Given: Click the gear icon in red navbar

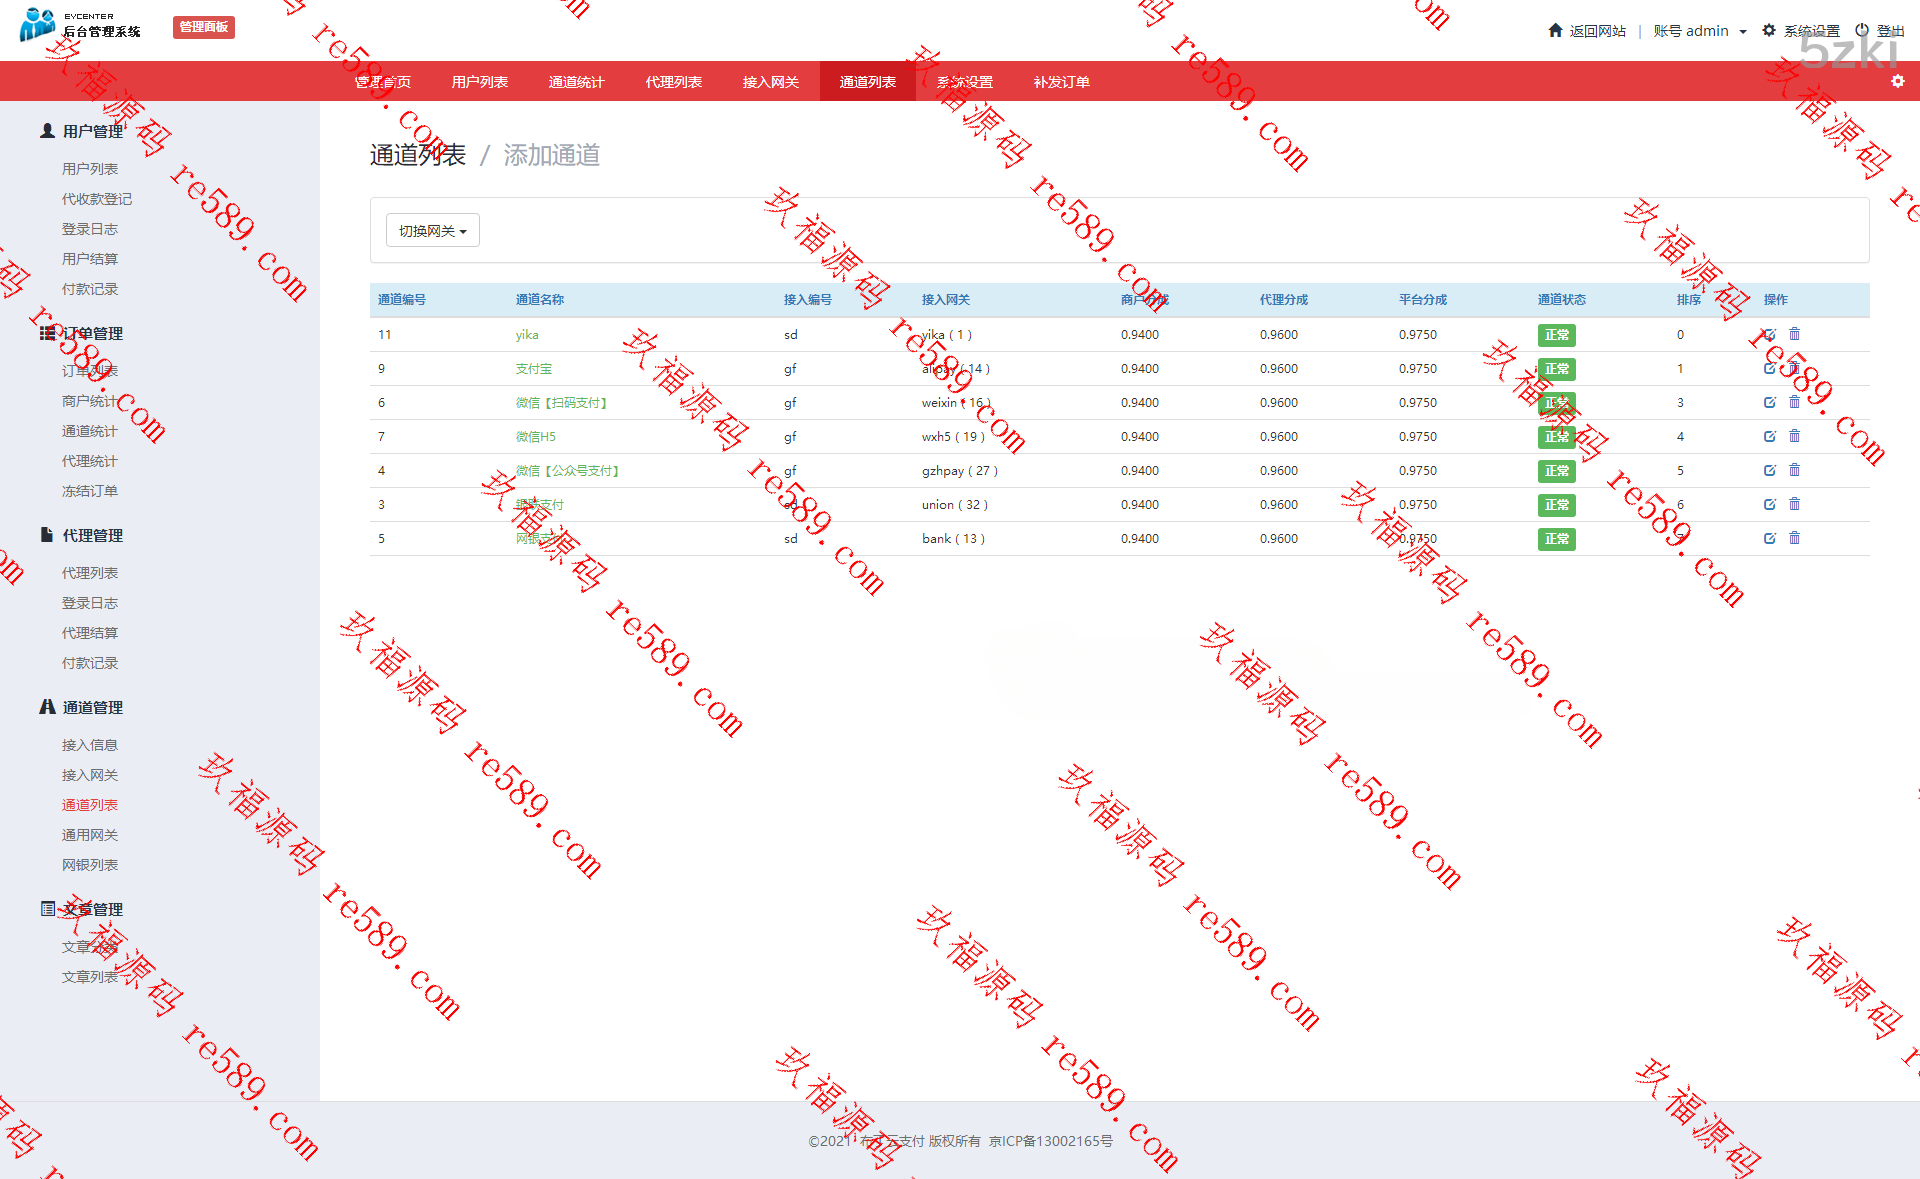Looking at the screenshot, I should pos(1897,81).
